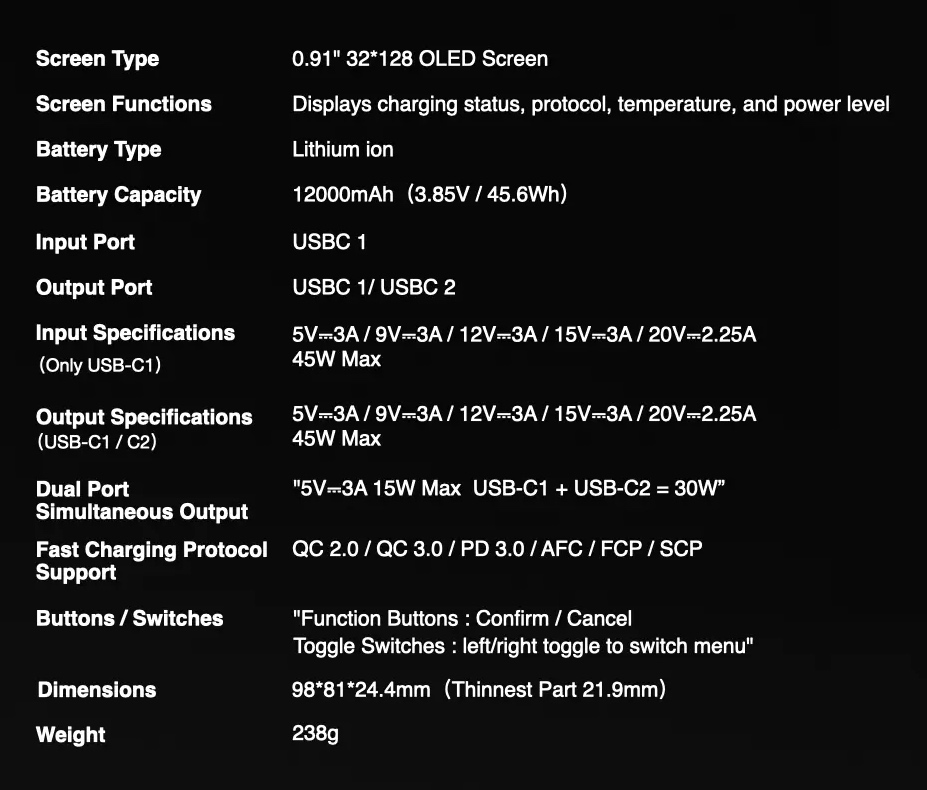Select the "QC 2.0 / QC 3.0" protocol list
Viewport: 927px width, 790px height.
tap(497, 549)
